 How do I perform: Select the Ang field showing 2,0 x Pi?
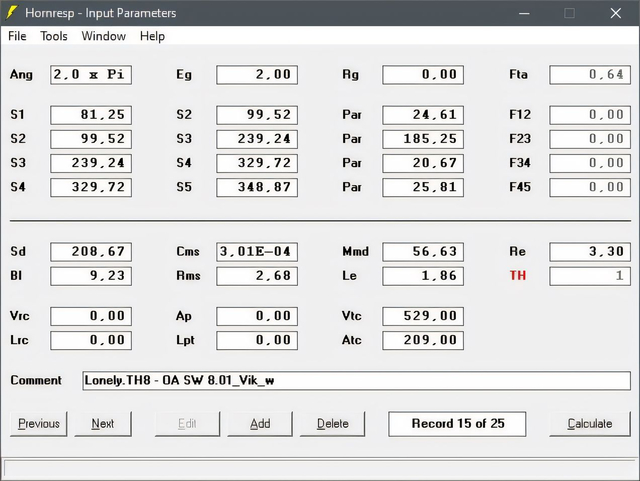91,75
